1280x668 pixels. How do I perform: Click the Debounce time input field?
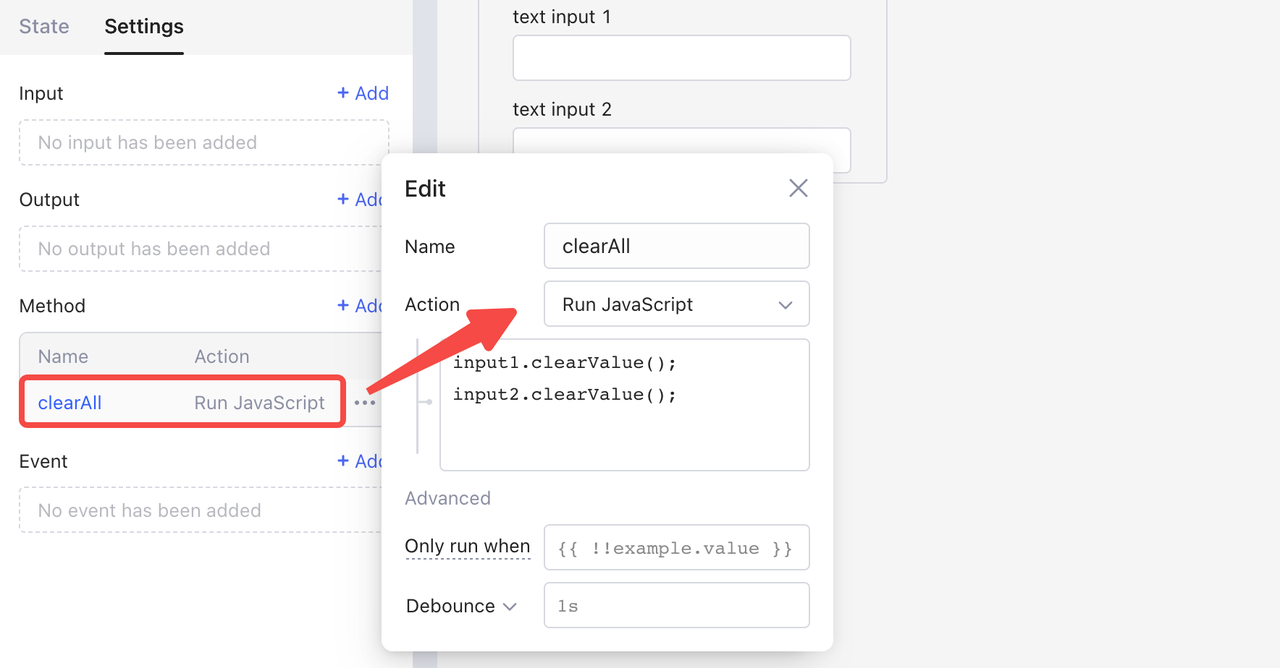[x=676, y=606]
